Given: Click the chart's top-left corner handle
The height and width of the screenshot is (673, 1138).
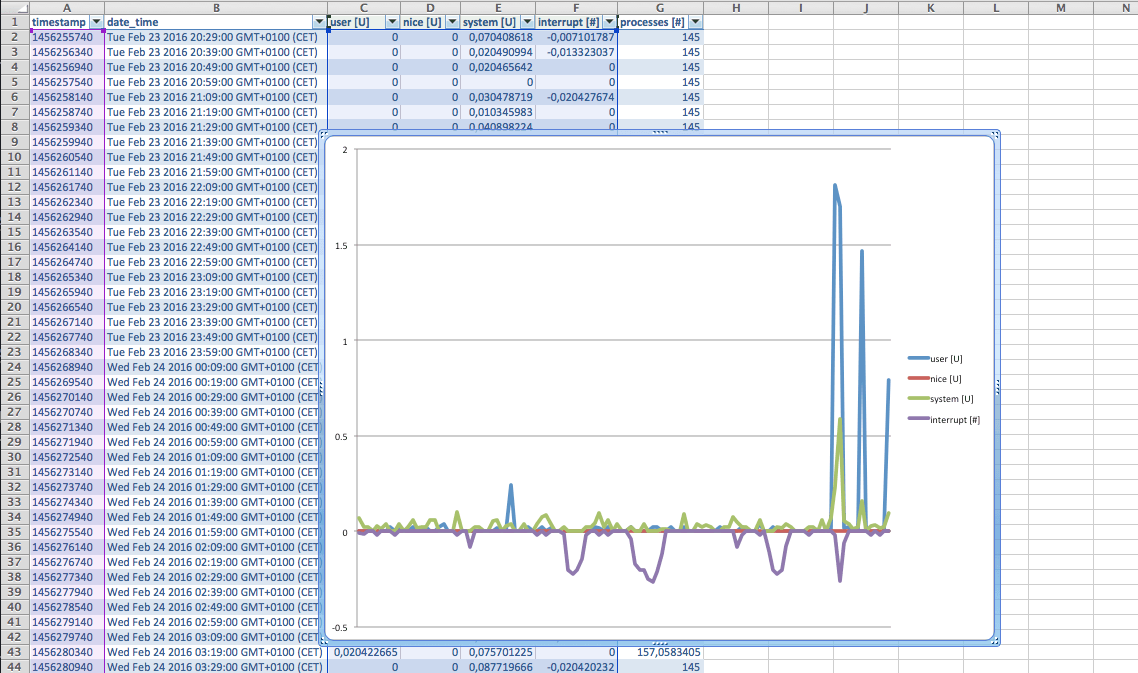Looking at the screenshot, I should 323,134.
